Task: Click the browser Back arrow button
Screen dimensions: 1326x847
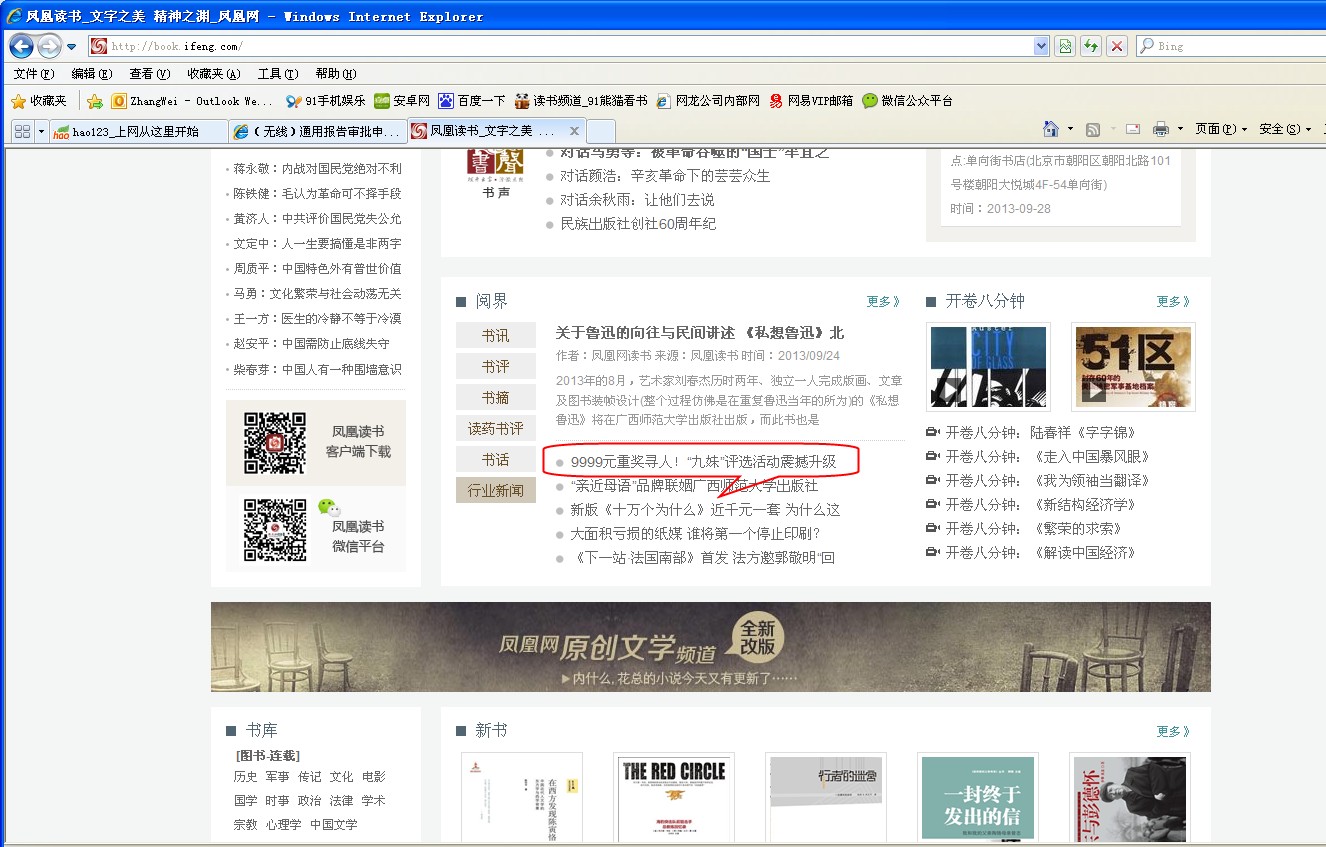Action: (22, 46)
